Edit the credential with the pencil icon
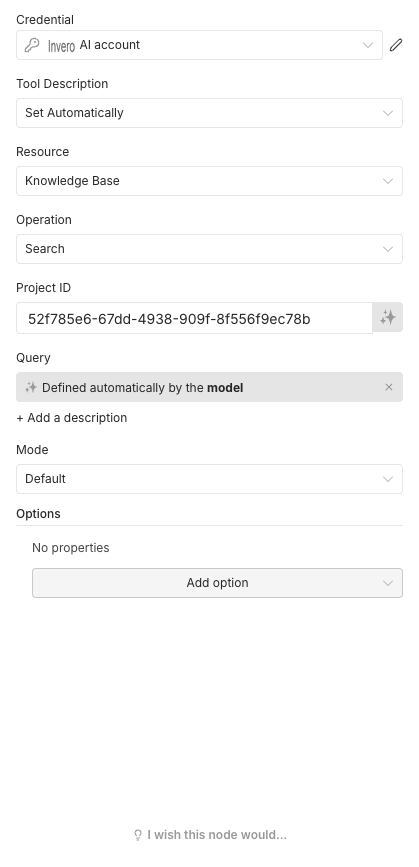The image size is (419, 867). coord(396,45)
